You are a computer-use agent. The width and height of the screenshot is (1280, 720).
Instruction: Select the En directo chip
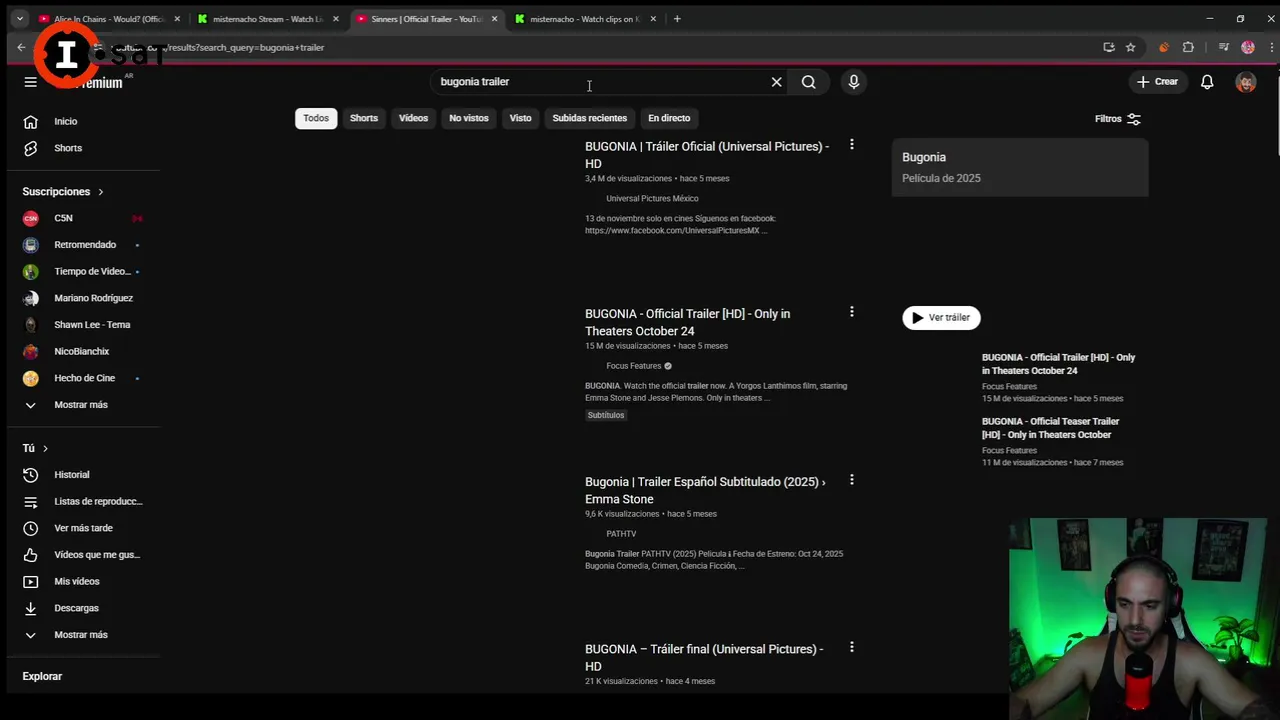coord(669,118)
